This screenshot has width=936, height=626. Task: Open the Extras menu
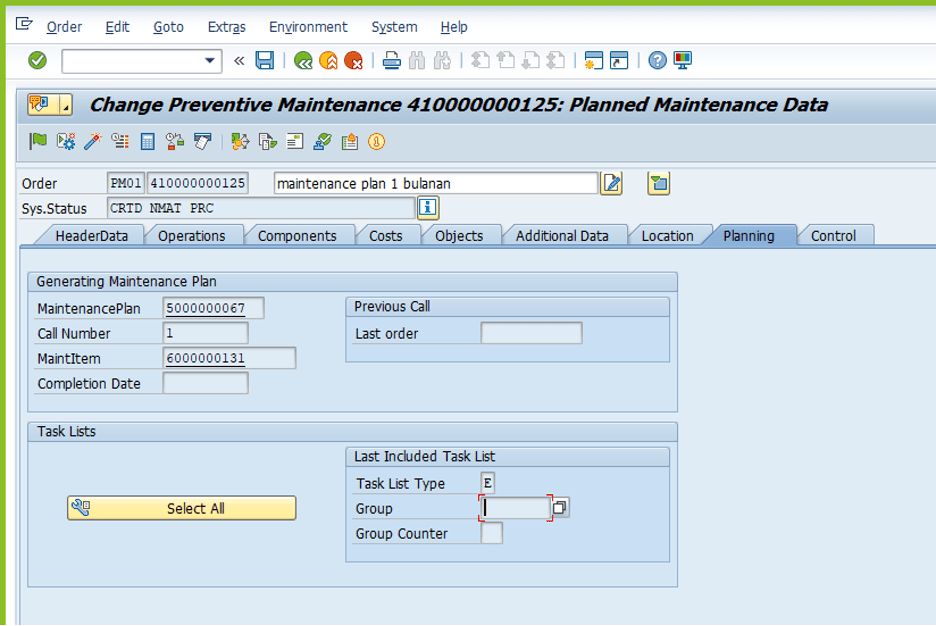coord(226,27)
